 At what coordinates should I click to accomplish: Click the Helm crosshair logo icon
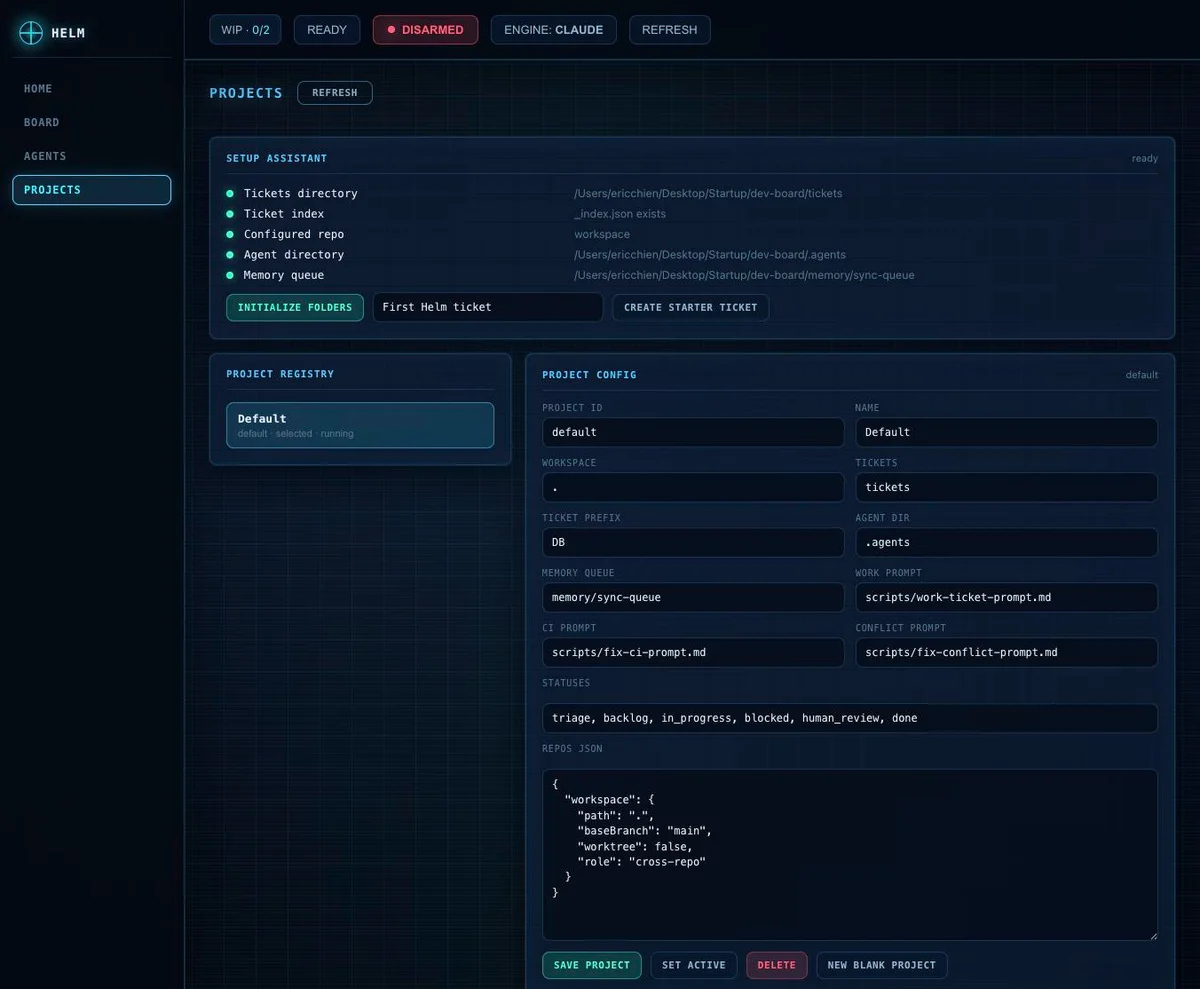pos(32,33)
